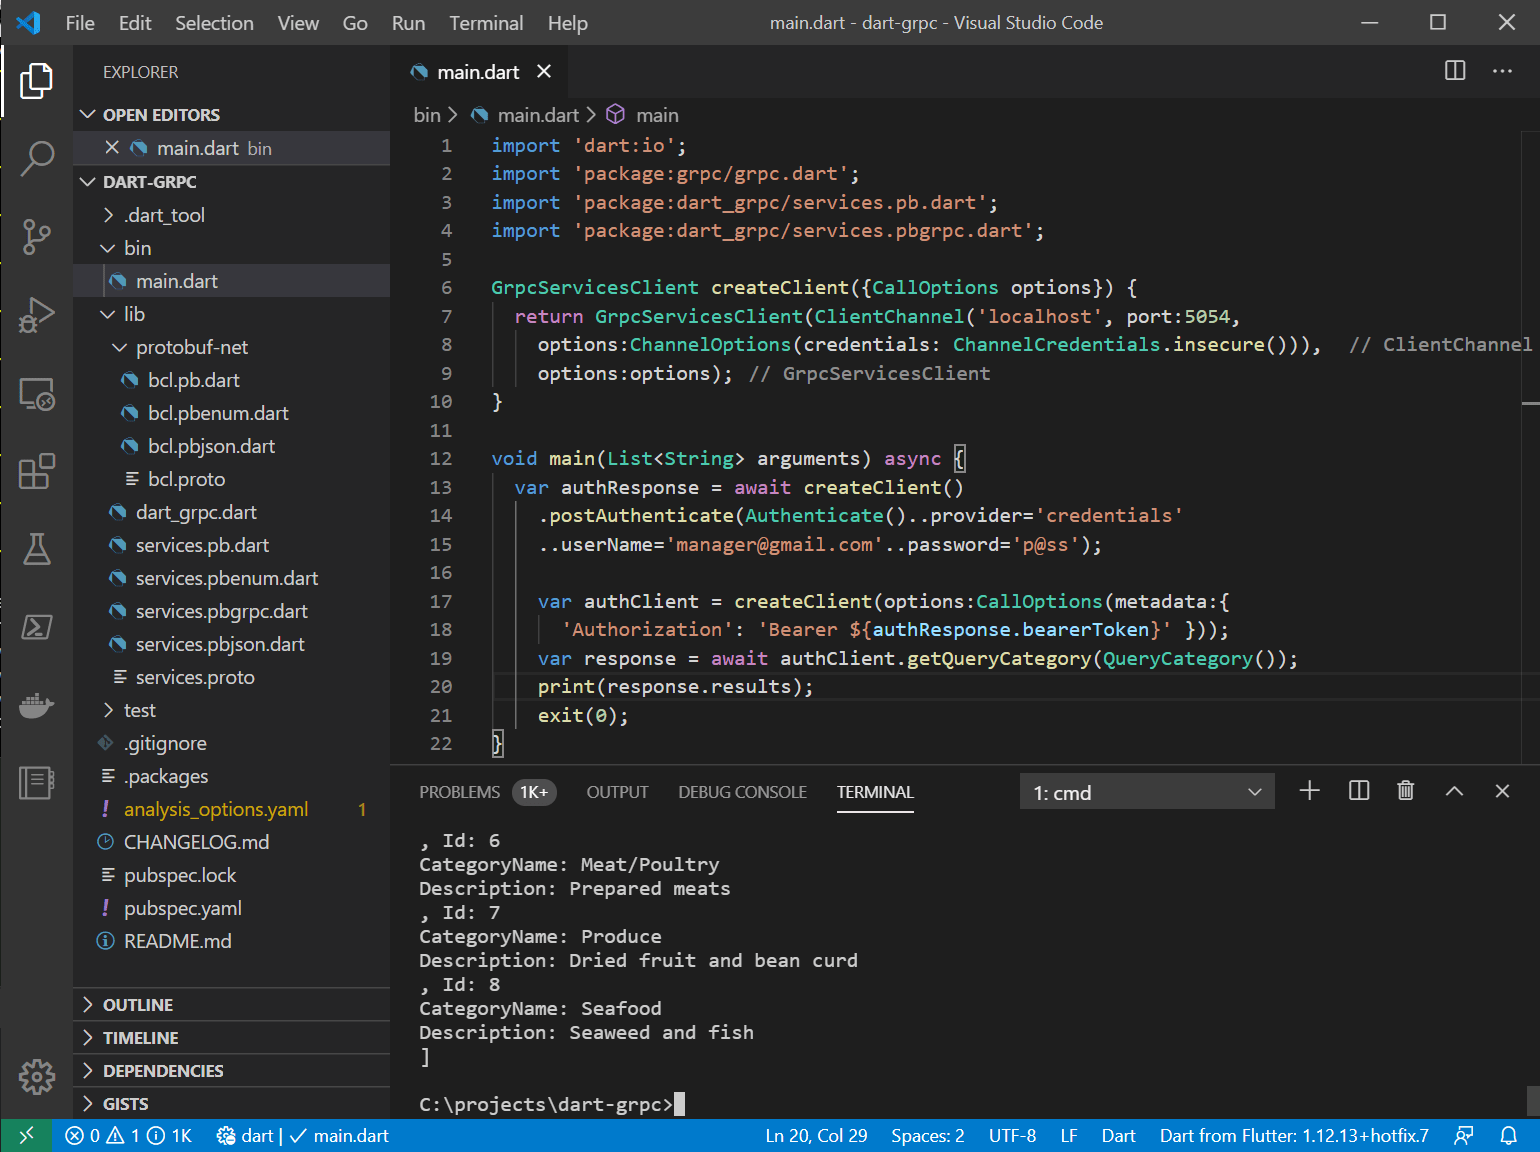Open the Explorer view in activity bar
Screen dimensions: 1540x1152
36,80
